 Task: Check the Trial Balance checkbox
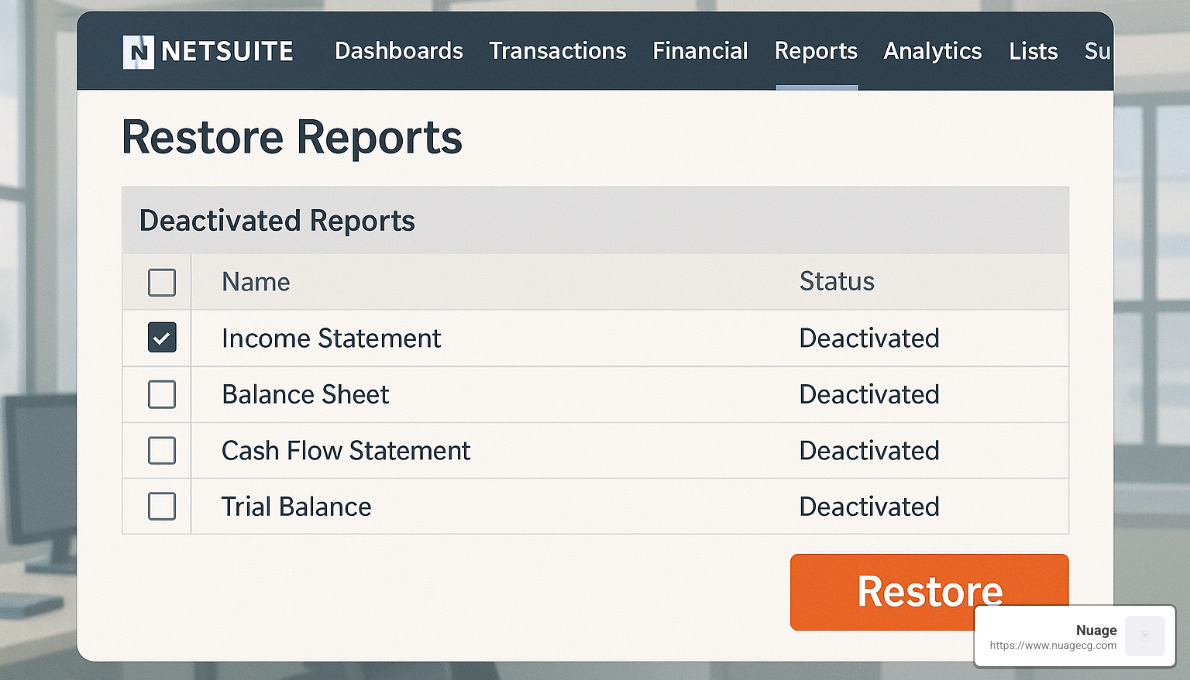click(162, 506)
